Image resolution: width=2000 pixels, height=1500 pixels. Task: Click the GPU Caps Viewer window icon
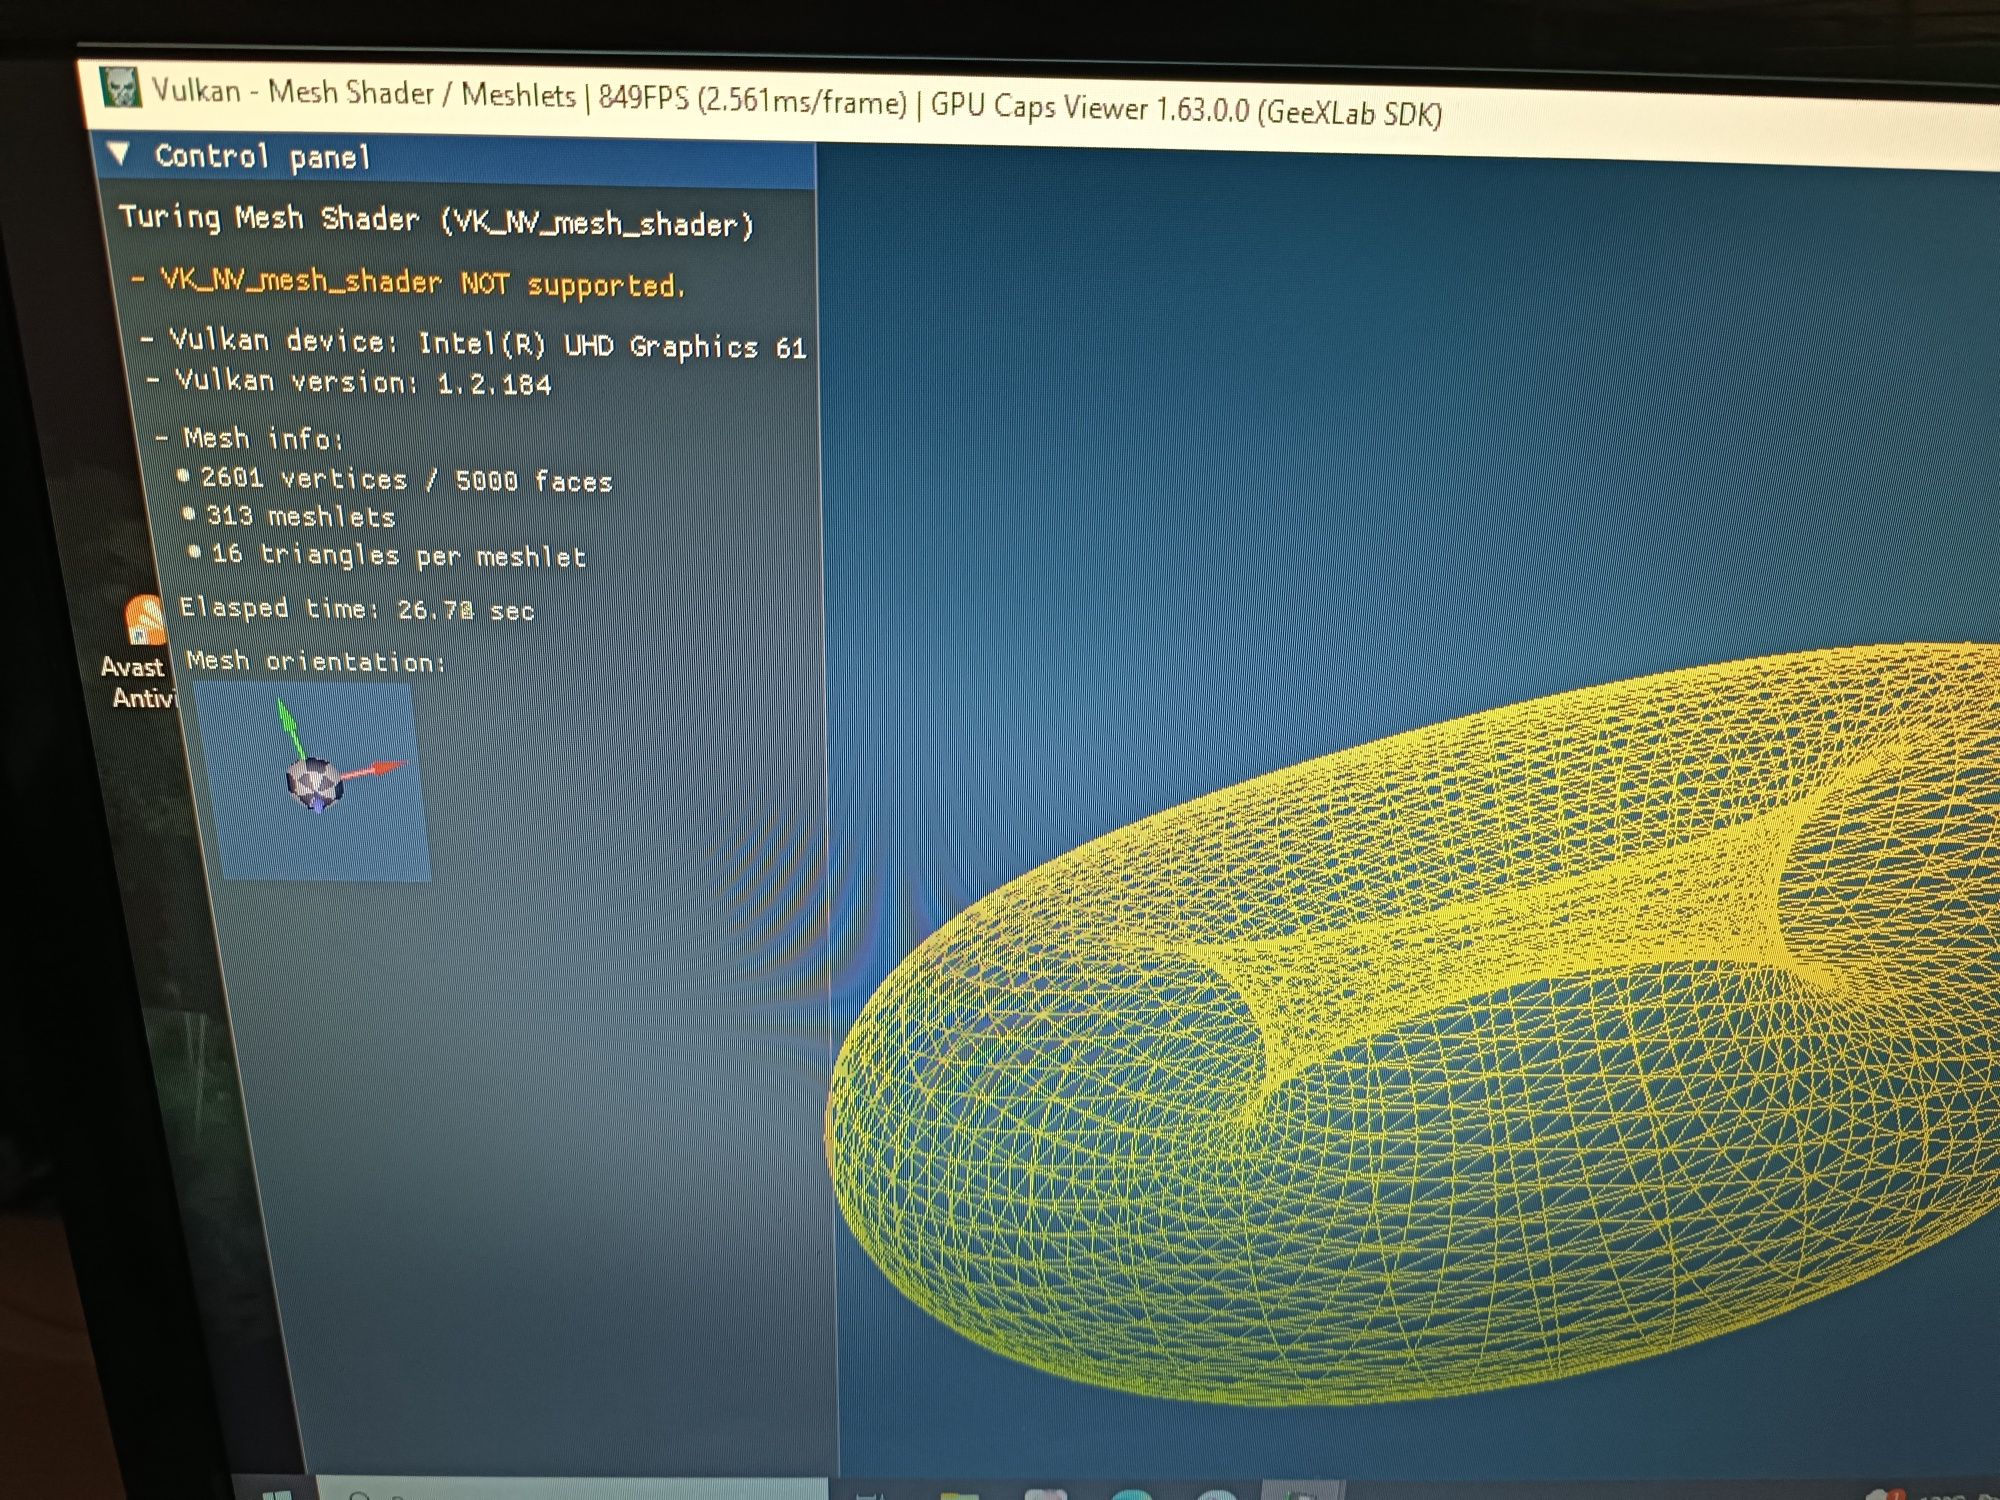pyautogui.click(x=121, y=88)
